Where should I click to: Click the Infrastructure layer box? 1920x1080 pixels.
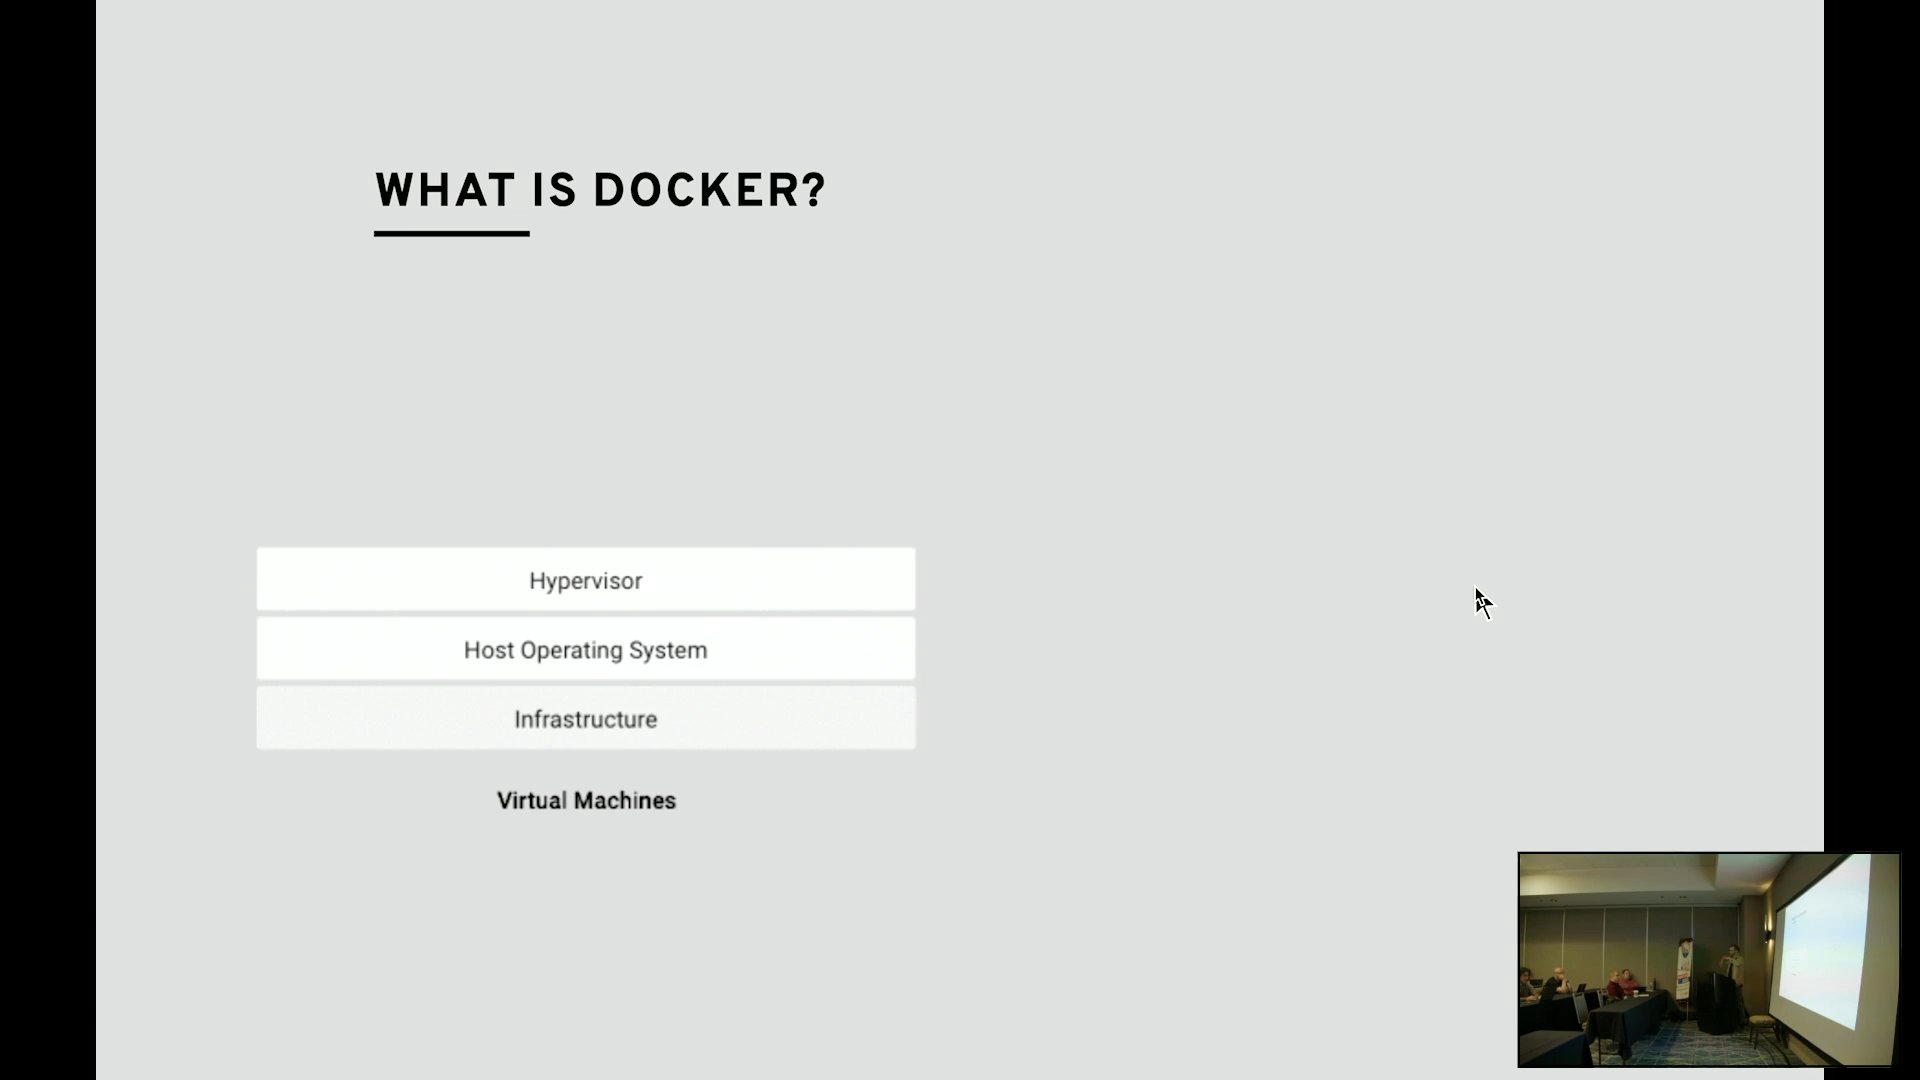tap(586, 718)
